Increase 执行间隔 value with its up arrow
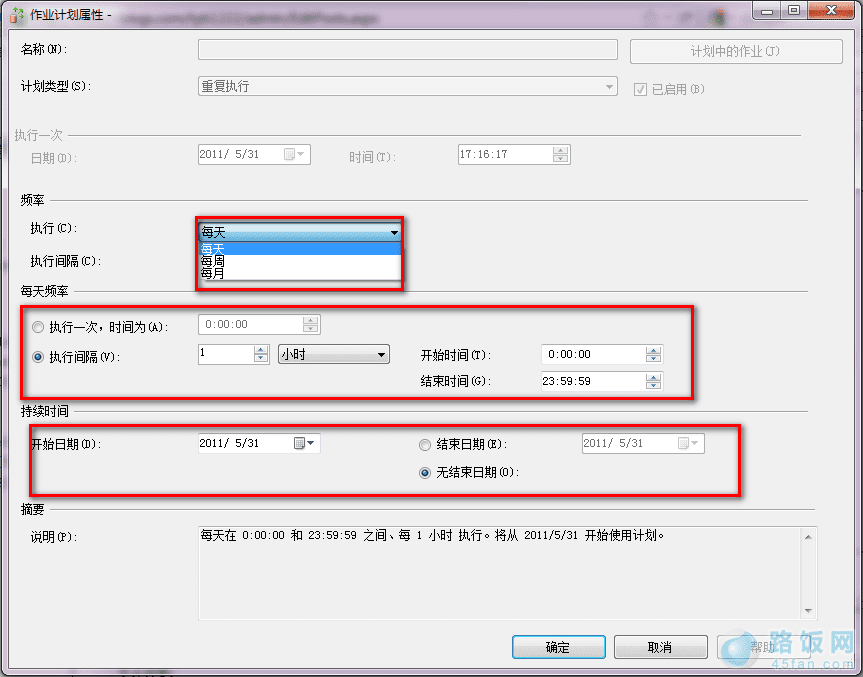 coord(261,348)
